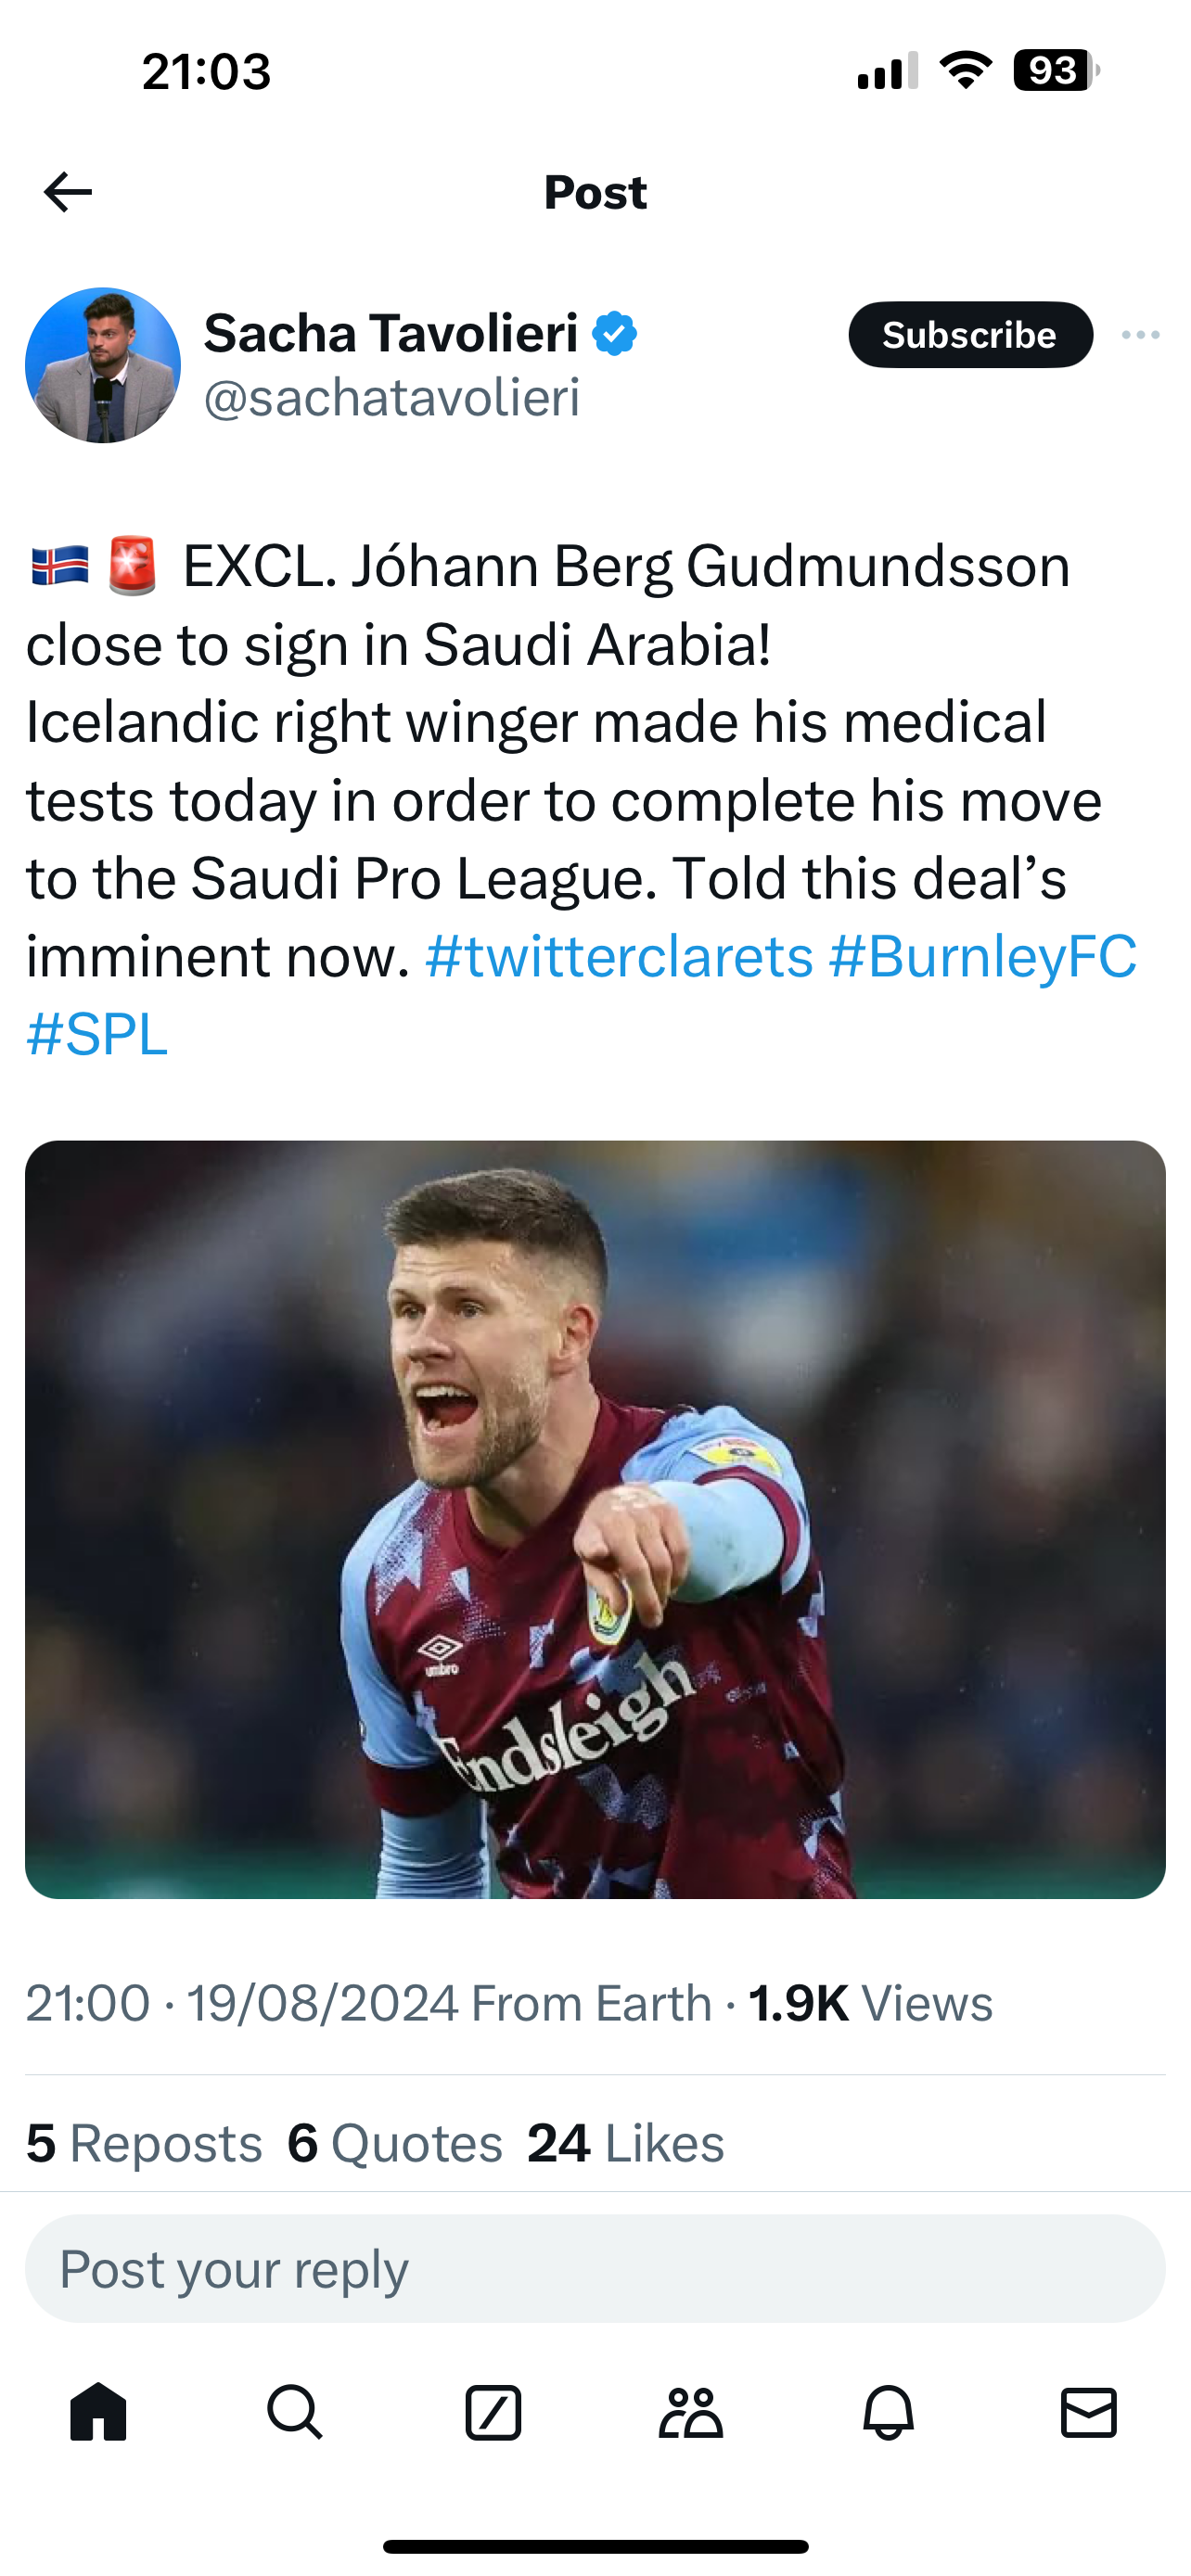Open the @sachatavolieri handle
The width and height of the screenshot is (1191, 2576).
[392, 398]
